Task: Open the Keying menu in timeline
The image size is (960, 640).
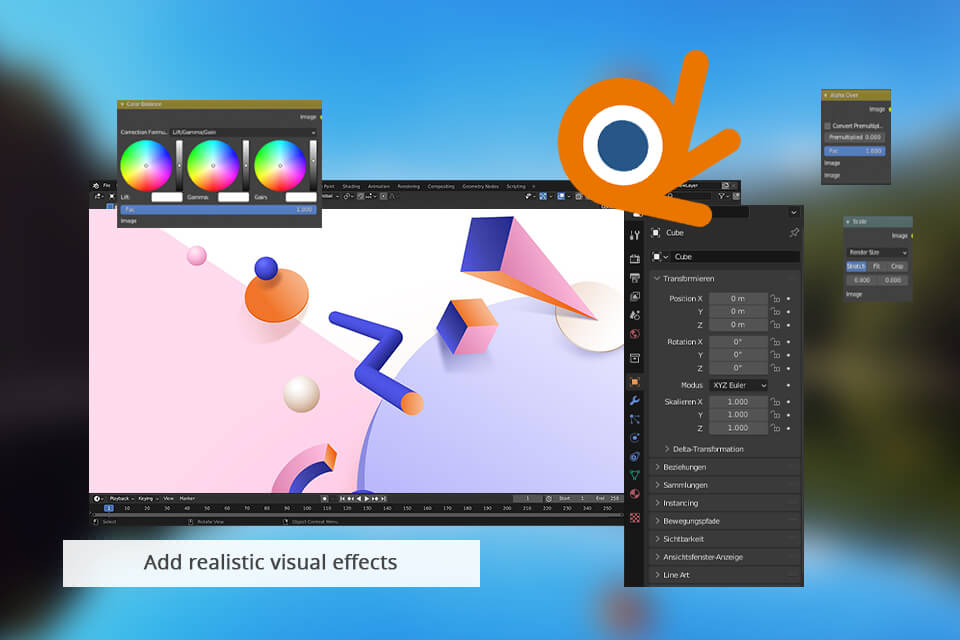Action: [148, 499]
